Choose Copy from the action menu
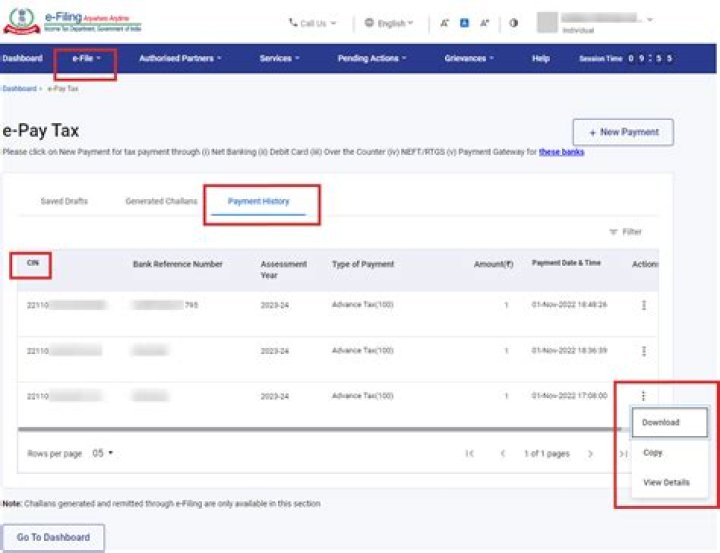The image size is (720, 553). [652, 452]
